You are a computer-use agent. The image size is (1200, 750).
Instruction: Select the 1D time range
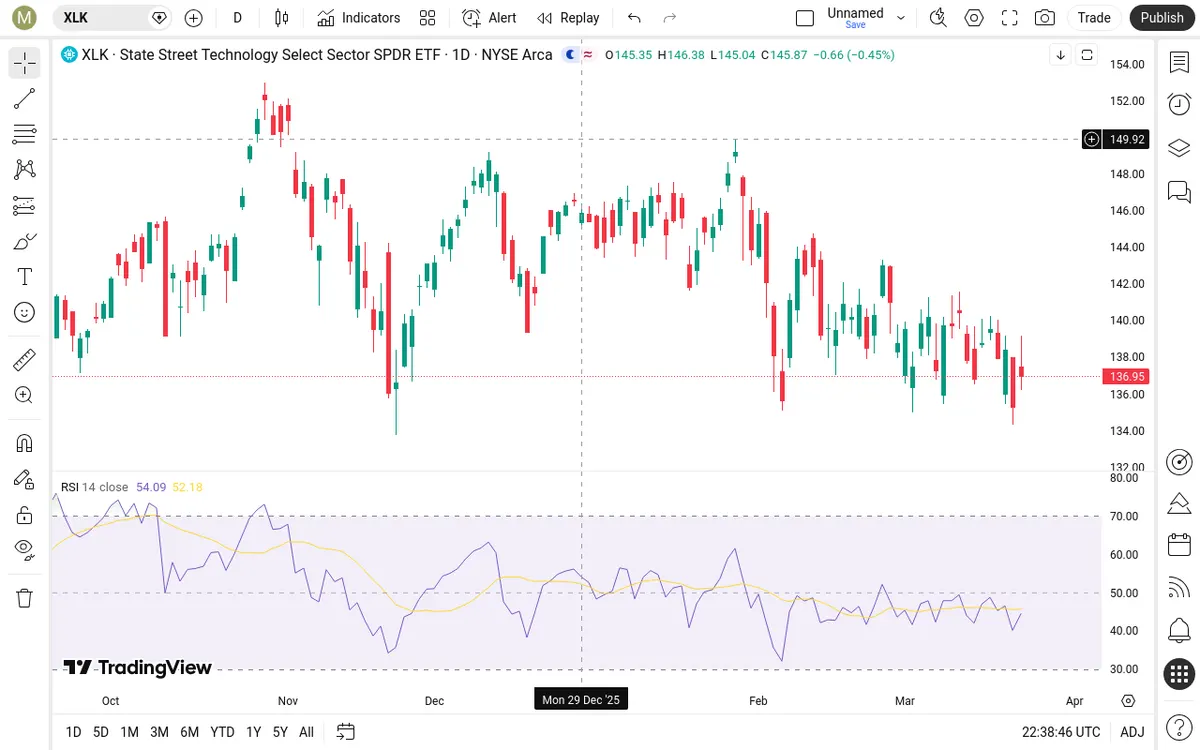click(73, 732)
